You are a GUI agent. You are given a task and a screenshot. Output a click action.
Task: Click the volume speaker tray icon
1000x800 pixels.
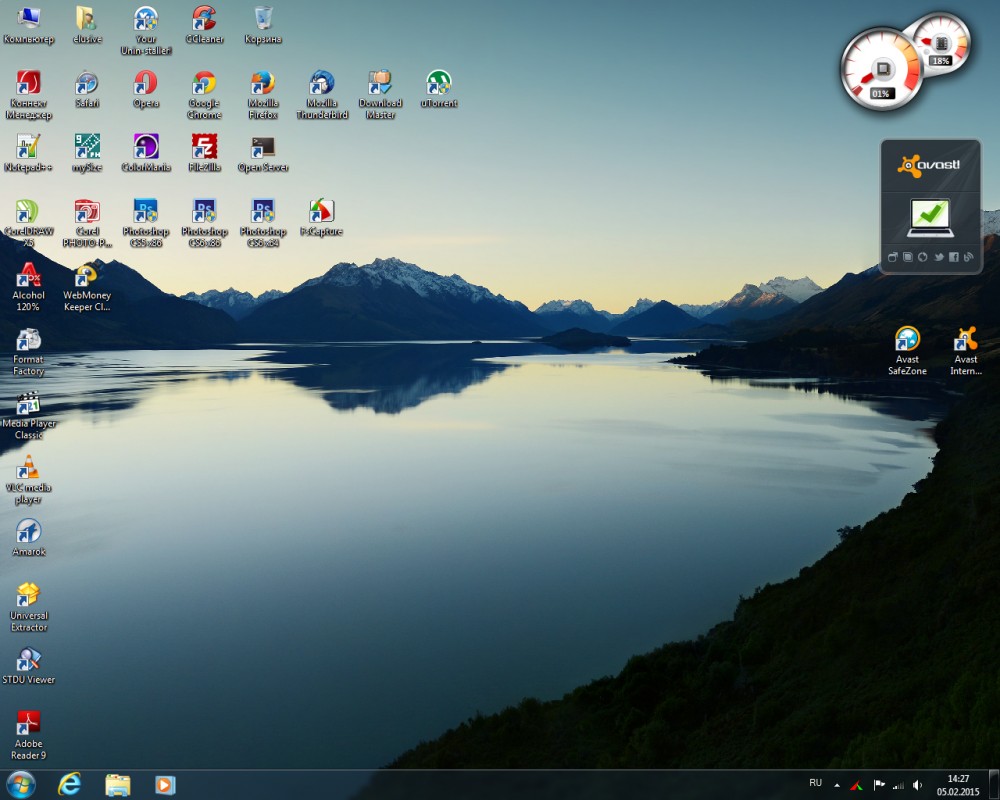(x=919, y=785)
